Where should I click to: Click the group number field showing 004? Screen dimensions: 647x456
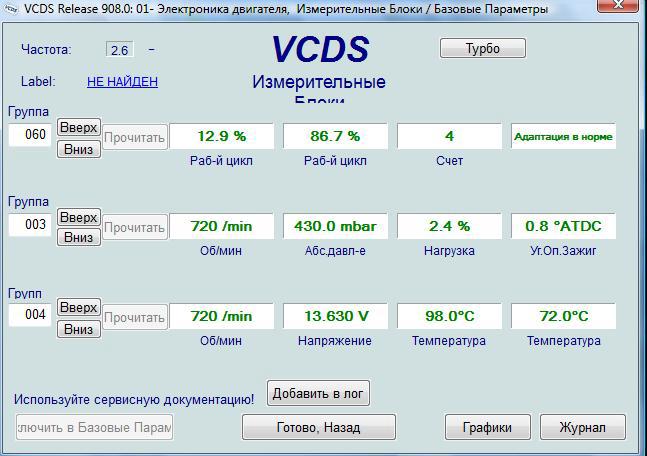[x=29, y=316]
